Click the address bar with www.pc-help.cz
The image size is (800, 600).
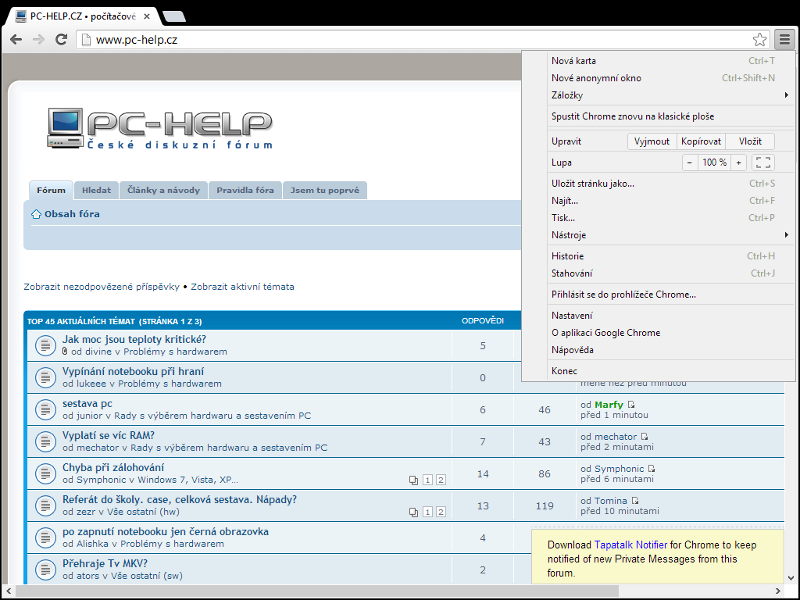[416, 39]
